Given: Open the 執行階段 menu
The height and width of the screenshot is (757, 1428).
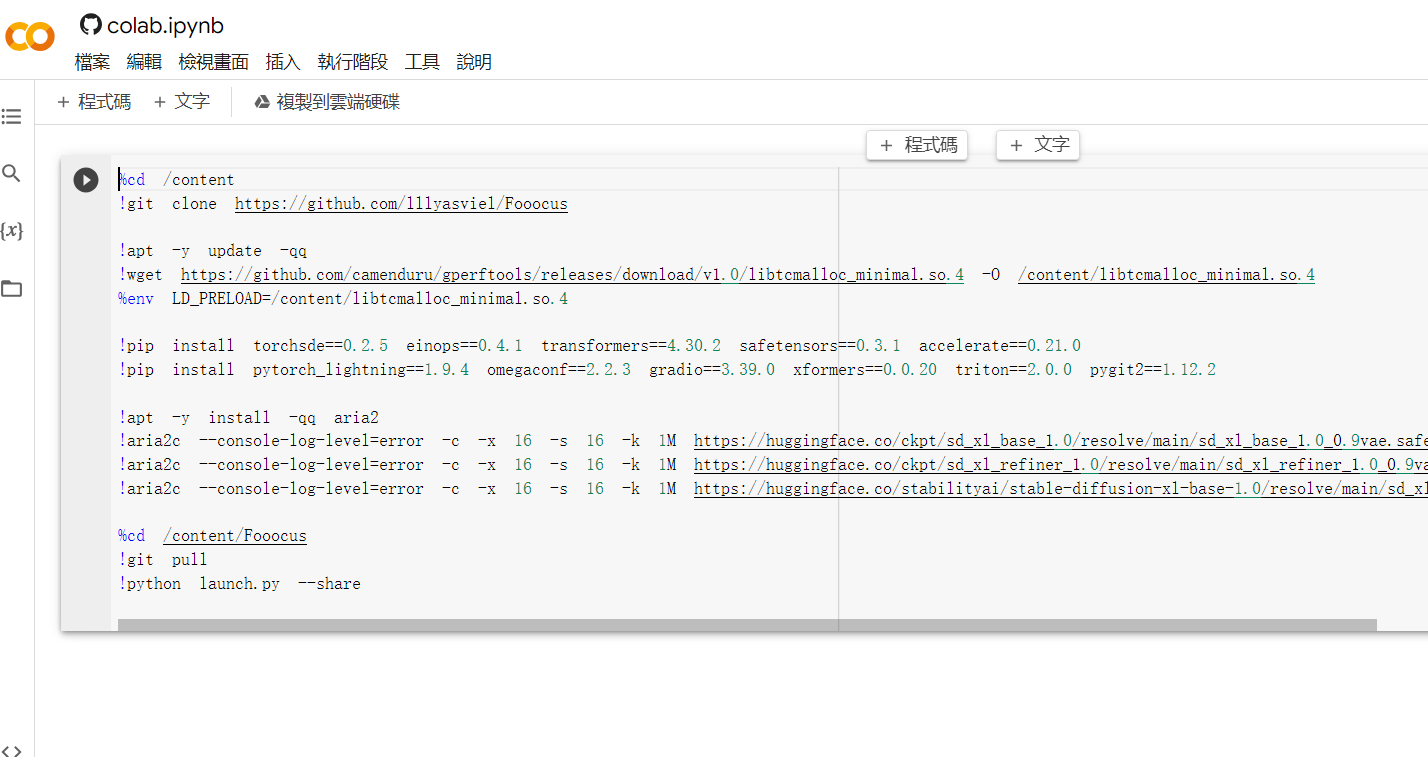Looking at the screenshot, I should pos(353,62).
